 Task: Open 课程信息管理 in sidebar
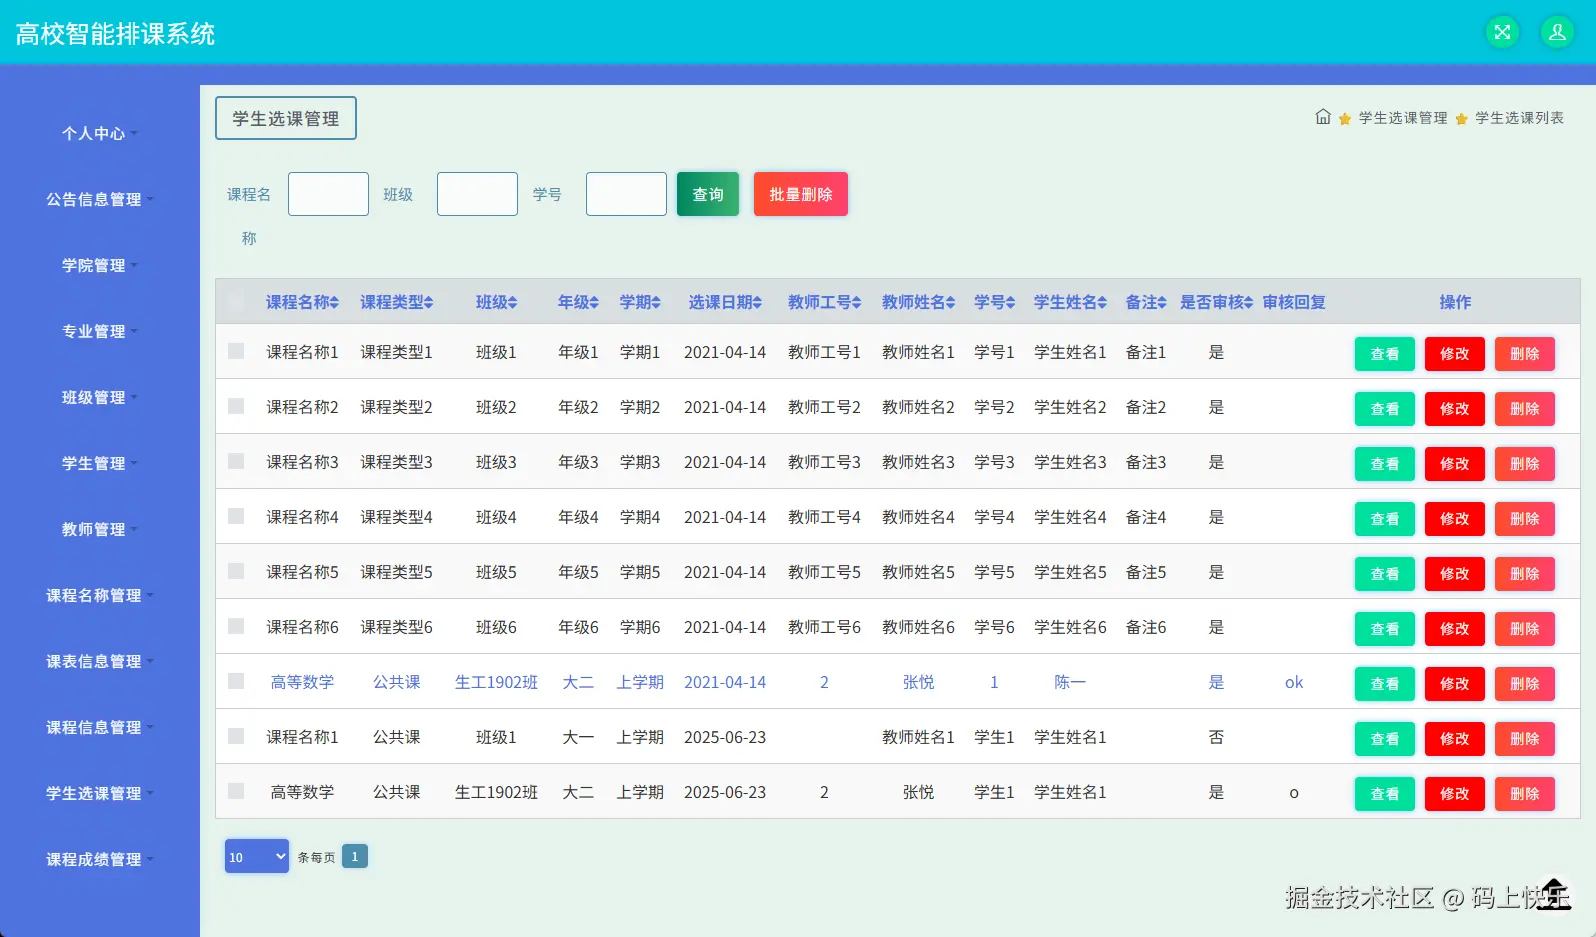tap(99, 727)
